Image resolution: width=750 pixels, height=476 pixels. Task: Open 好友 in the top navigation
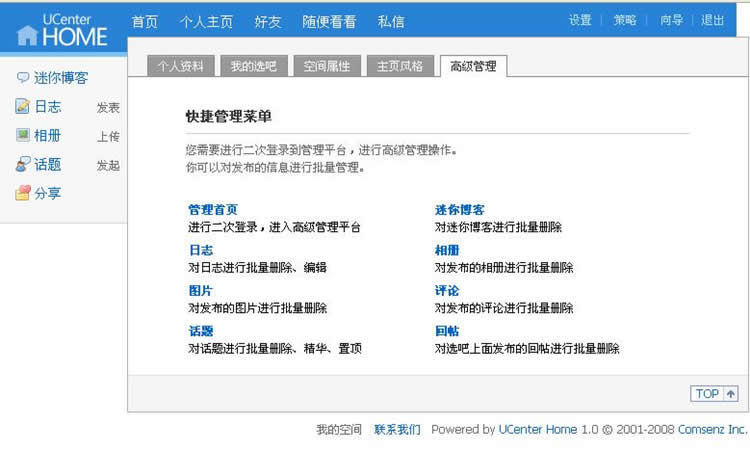(268, 21)
